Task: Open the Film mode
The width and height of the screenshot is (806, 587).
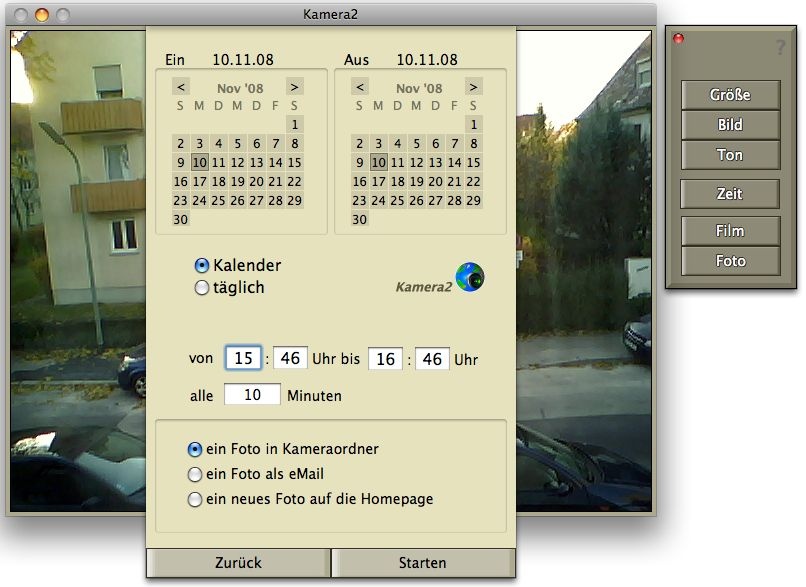Action: click(x=730, y=231)
